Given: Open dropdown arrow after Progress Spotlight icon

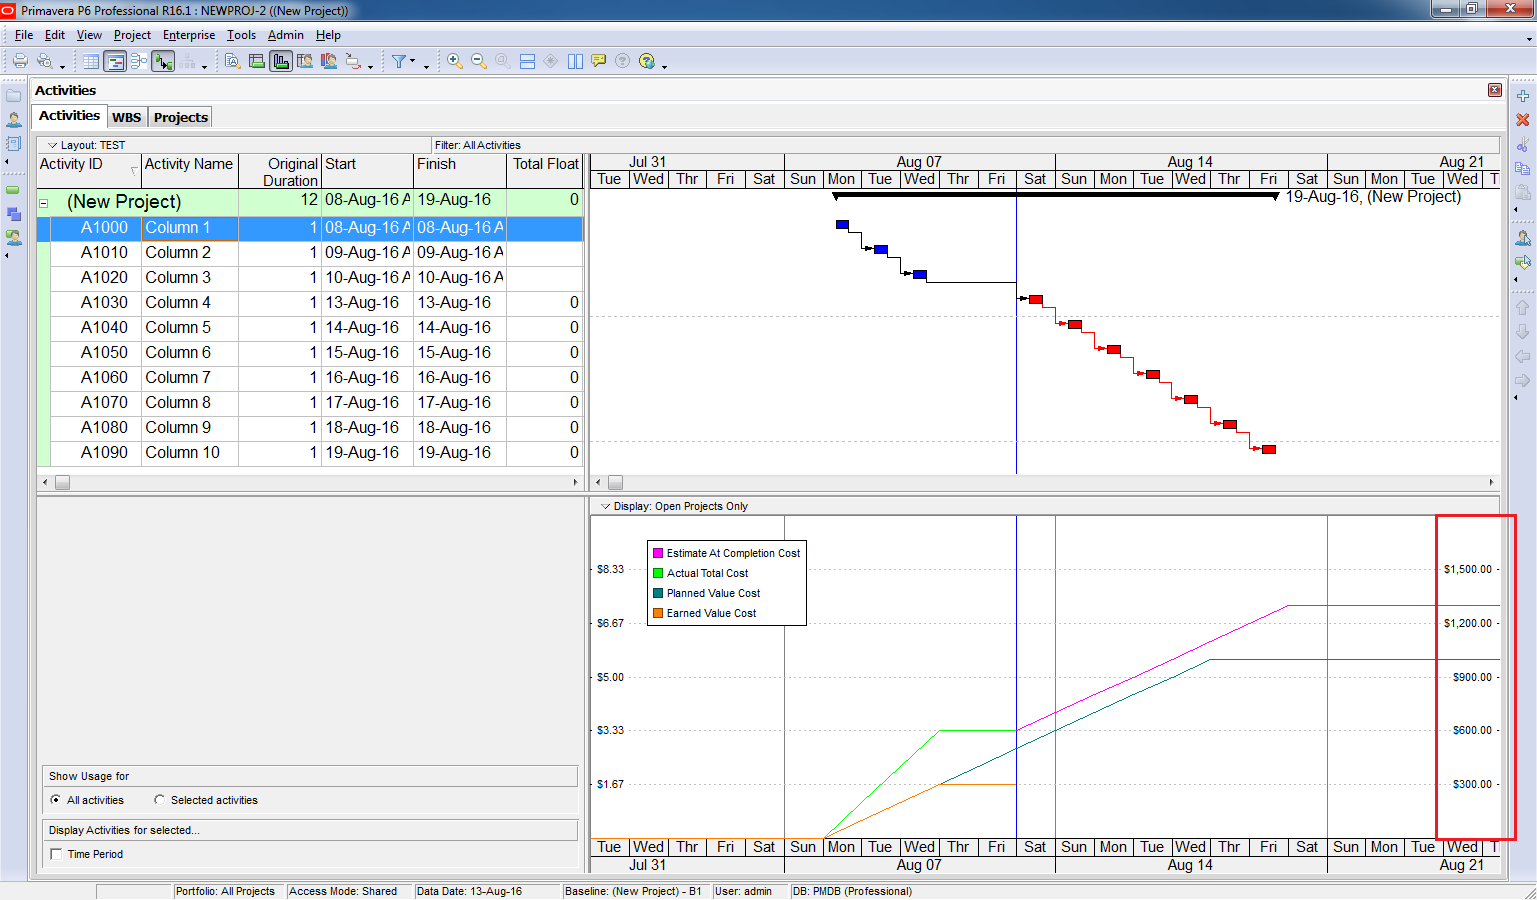Looking at the screenshot, I should [x=370, y=66].
